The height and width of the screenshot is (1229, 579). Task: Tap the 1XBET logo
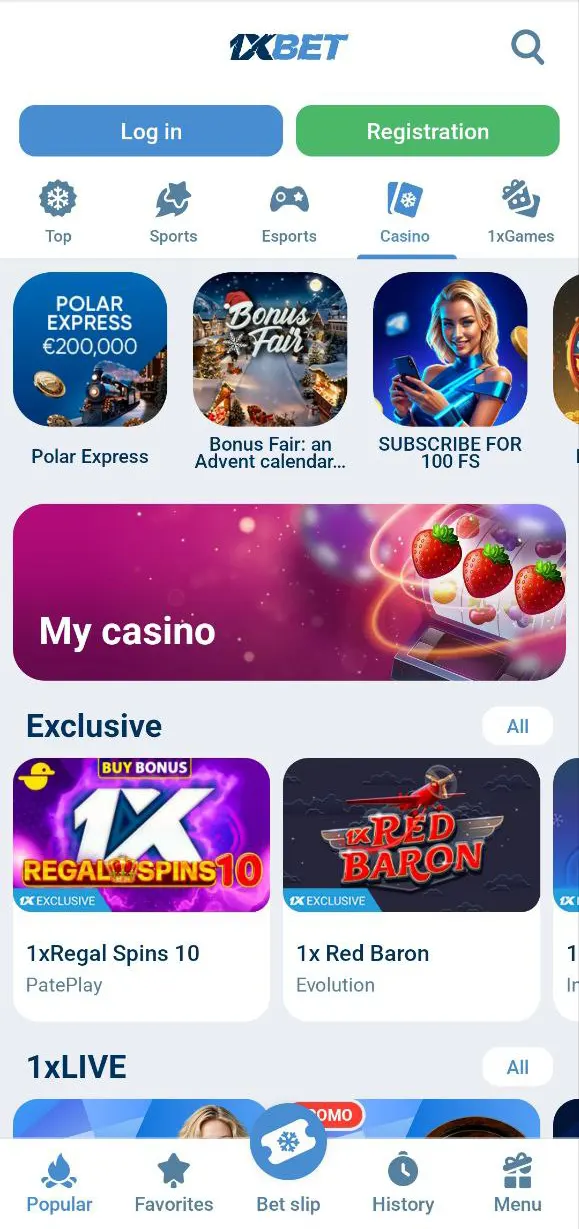point(289,47)
